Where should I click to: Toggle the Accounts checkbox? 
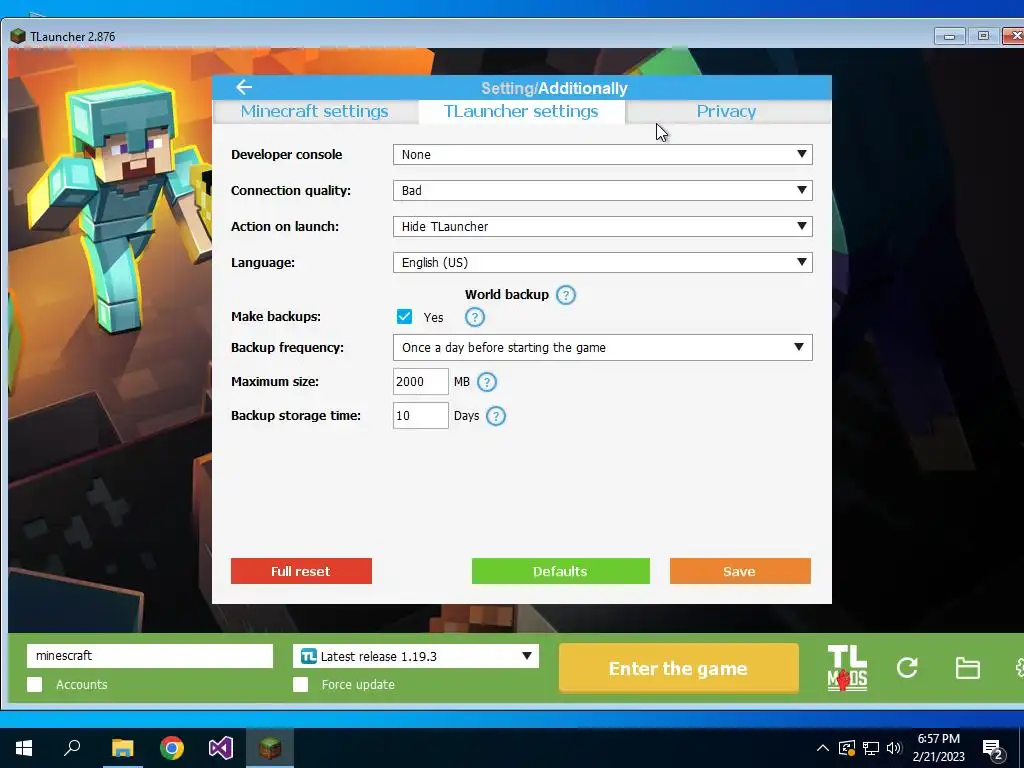tap(35, 684)
